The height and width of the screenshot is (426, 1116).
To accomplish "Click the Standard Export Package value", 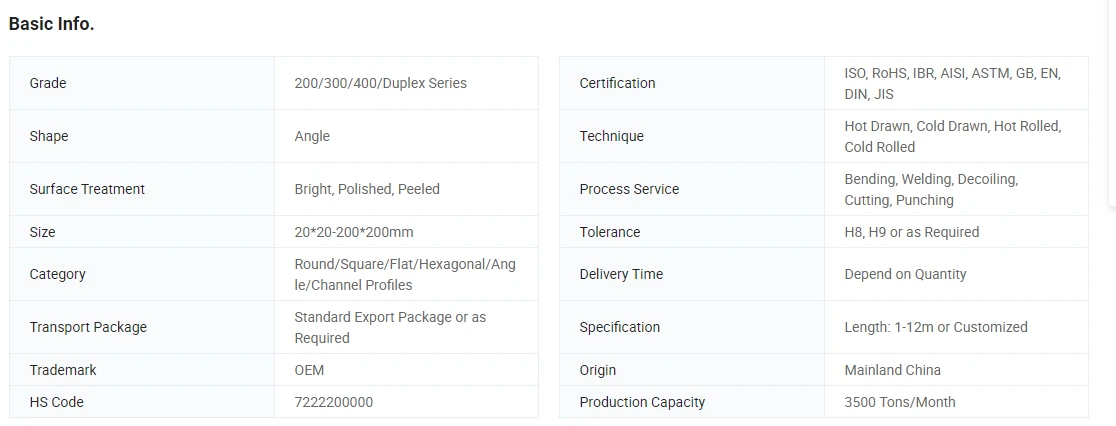I will [x=390, y=327].
